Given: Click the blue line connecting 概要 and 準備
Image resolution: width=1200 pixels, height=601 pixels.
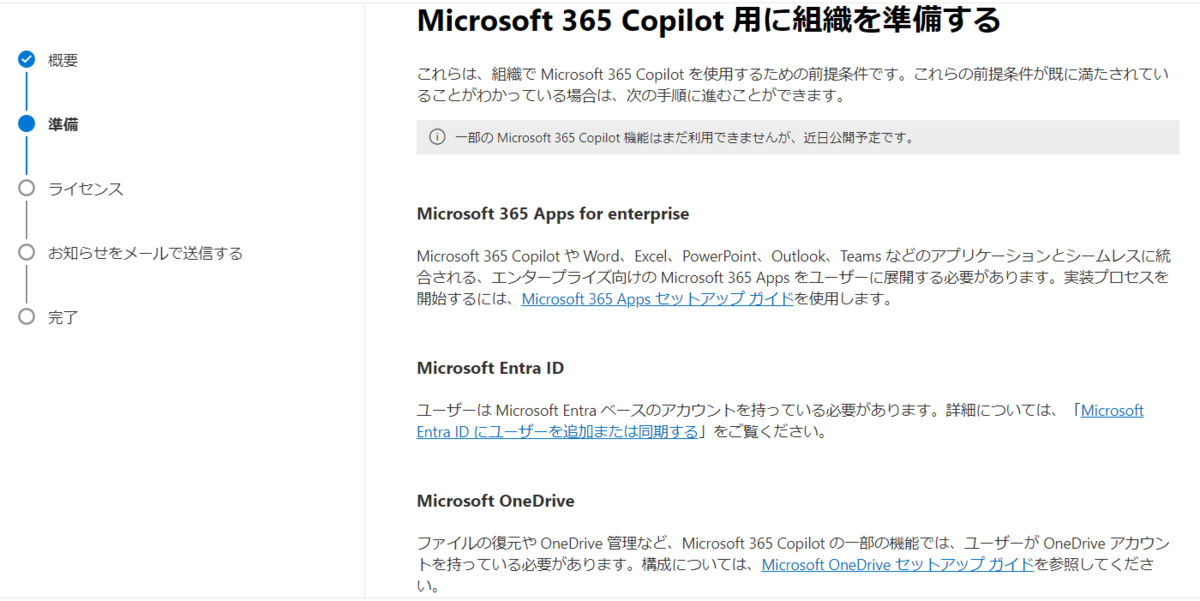Looking at the screenshot, I should pos(27,92).
